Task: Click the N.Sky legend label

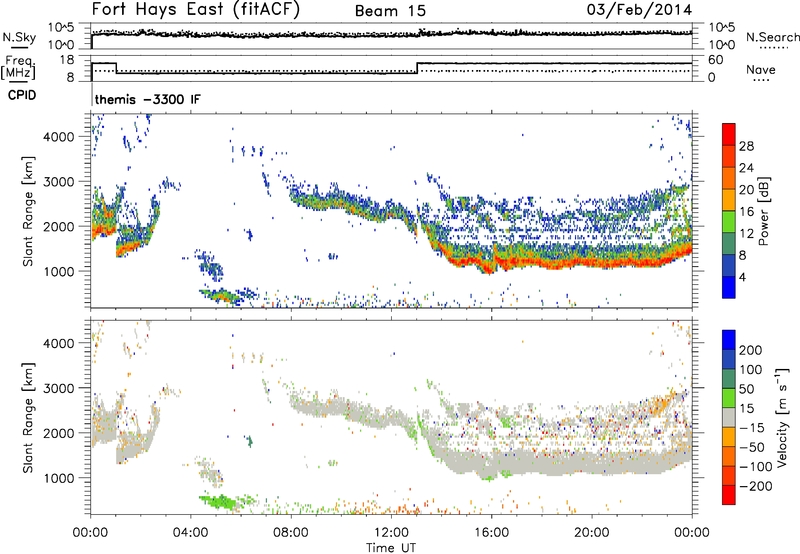Action: [19, 37]
